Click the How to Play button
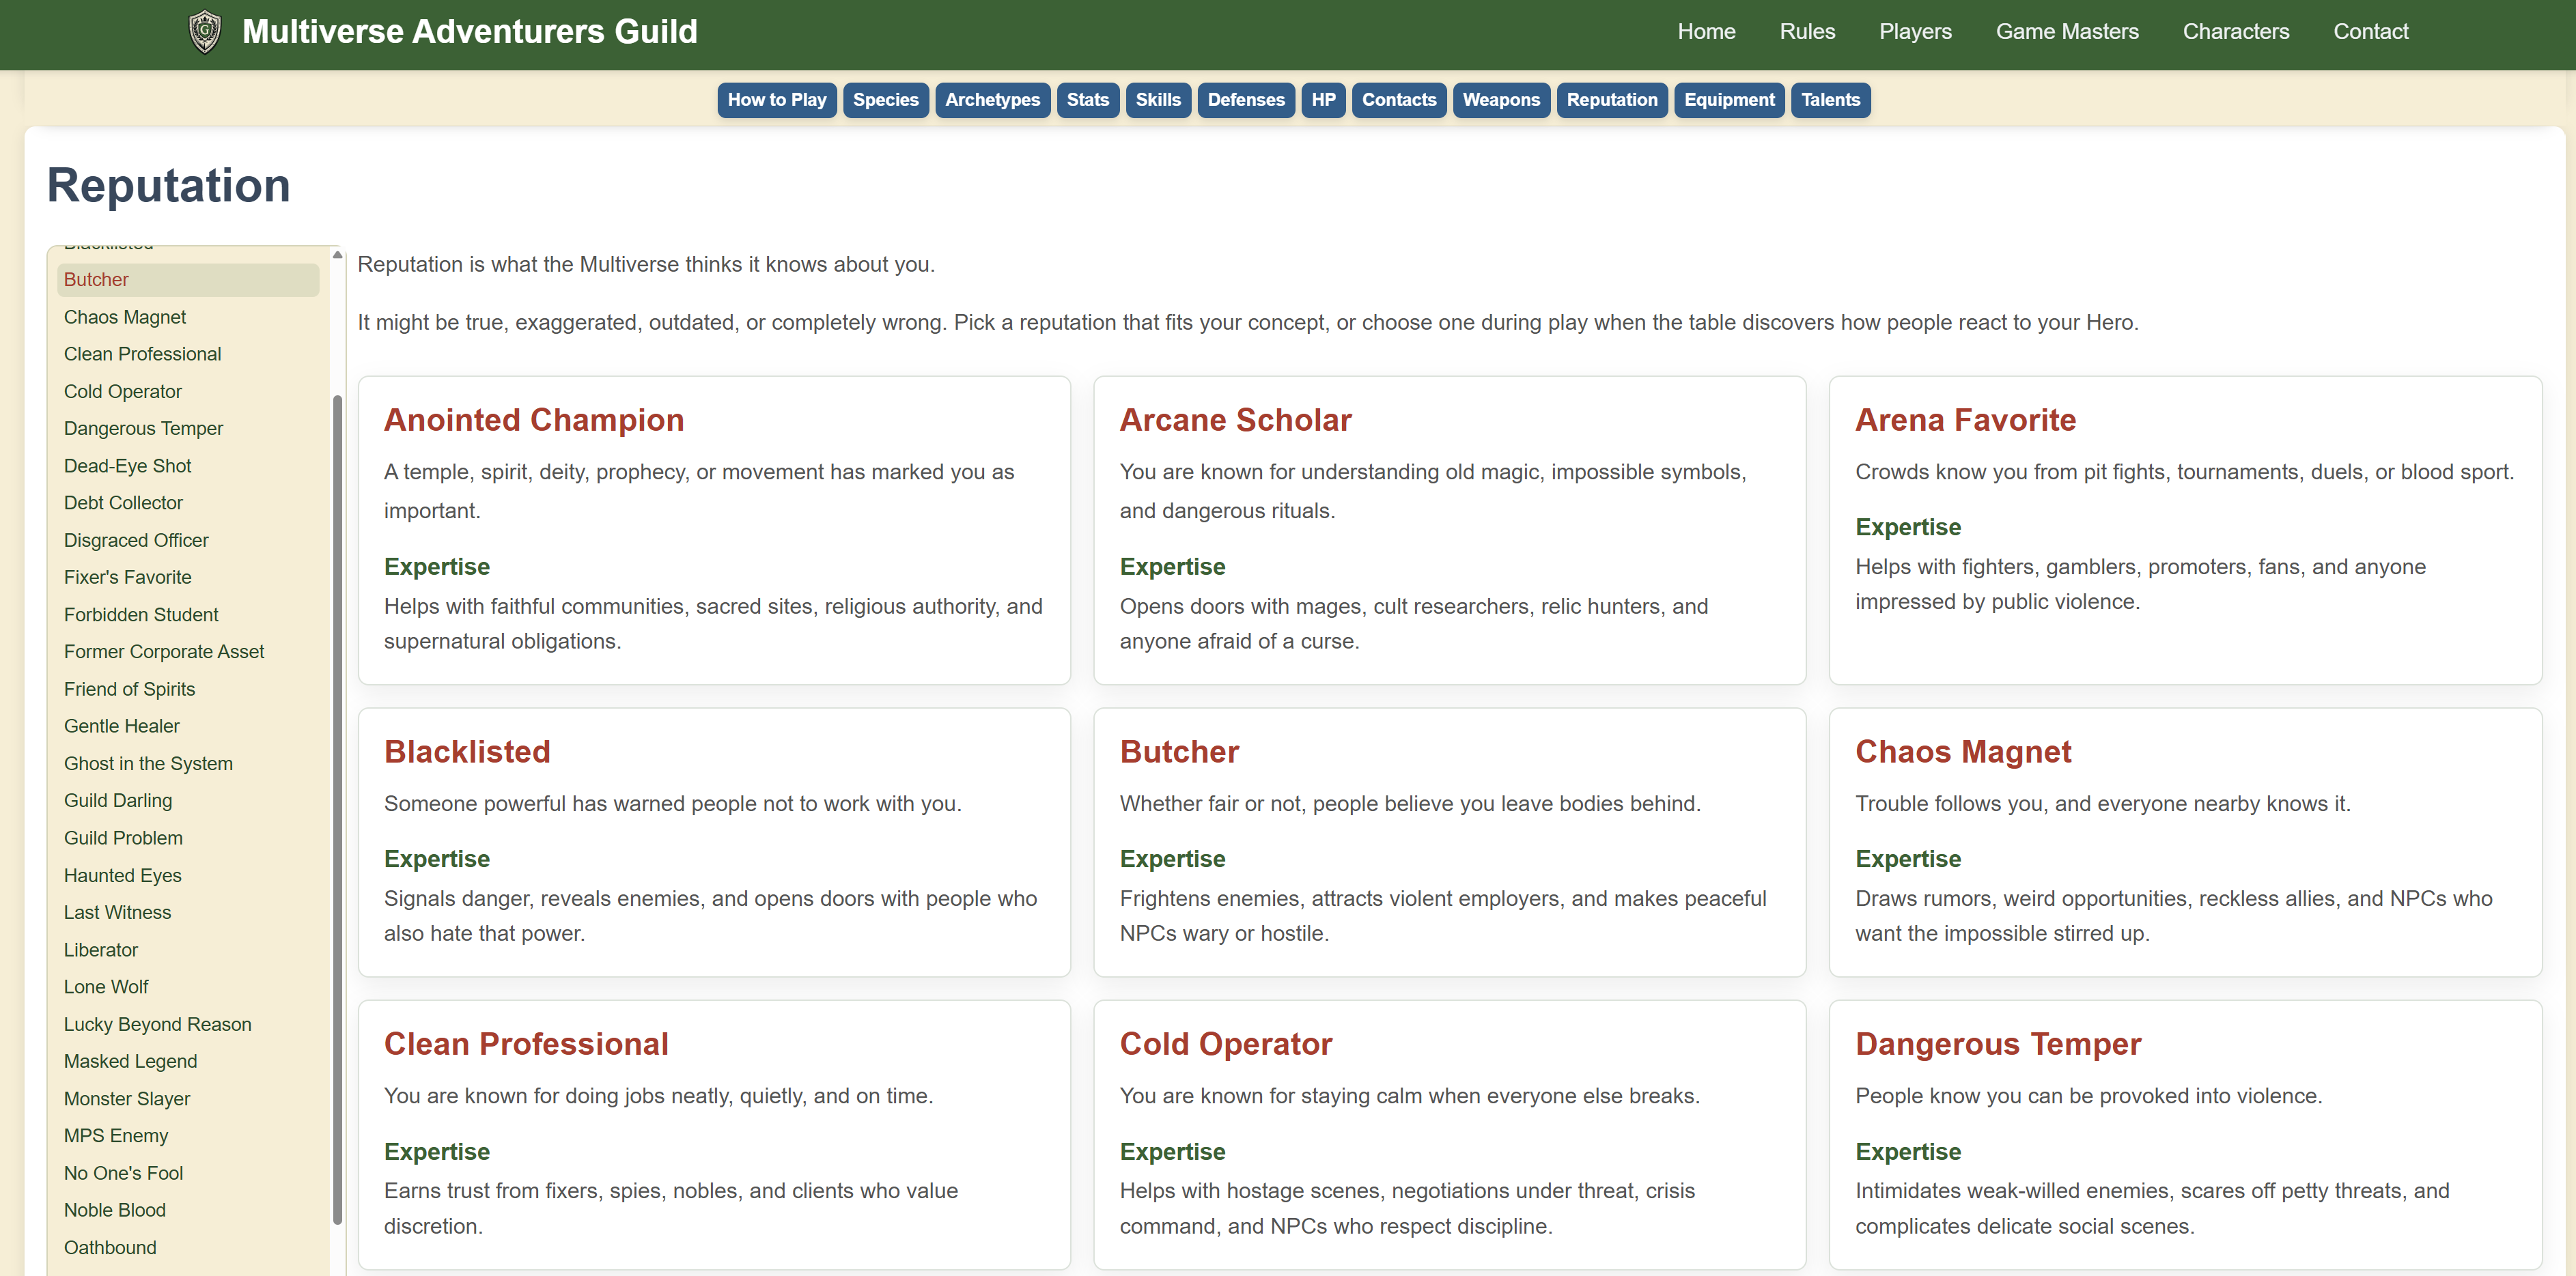 pos(777,100)
